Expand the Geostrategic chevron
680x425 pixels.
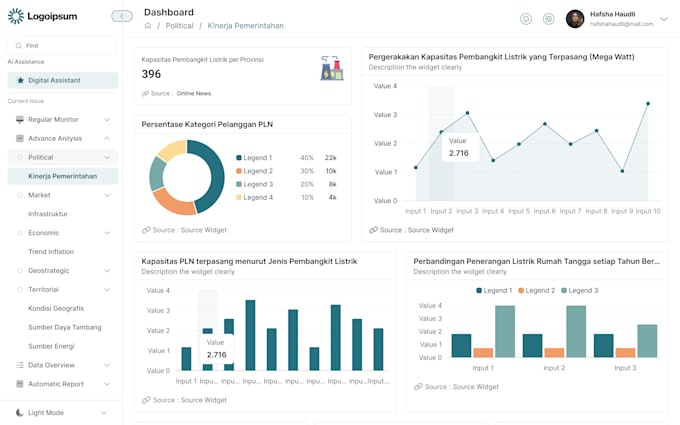[107, 271]
